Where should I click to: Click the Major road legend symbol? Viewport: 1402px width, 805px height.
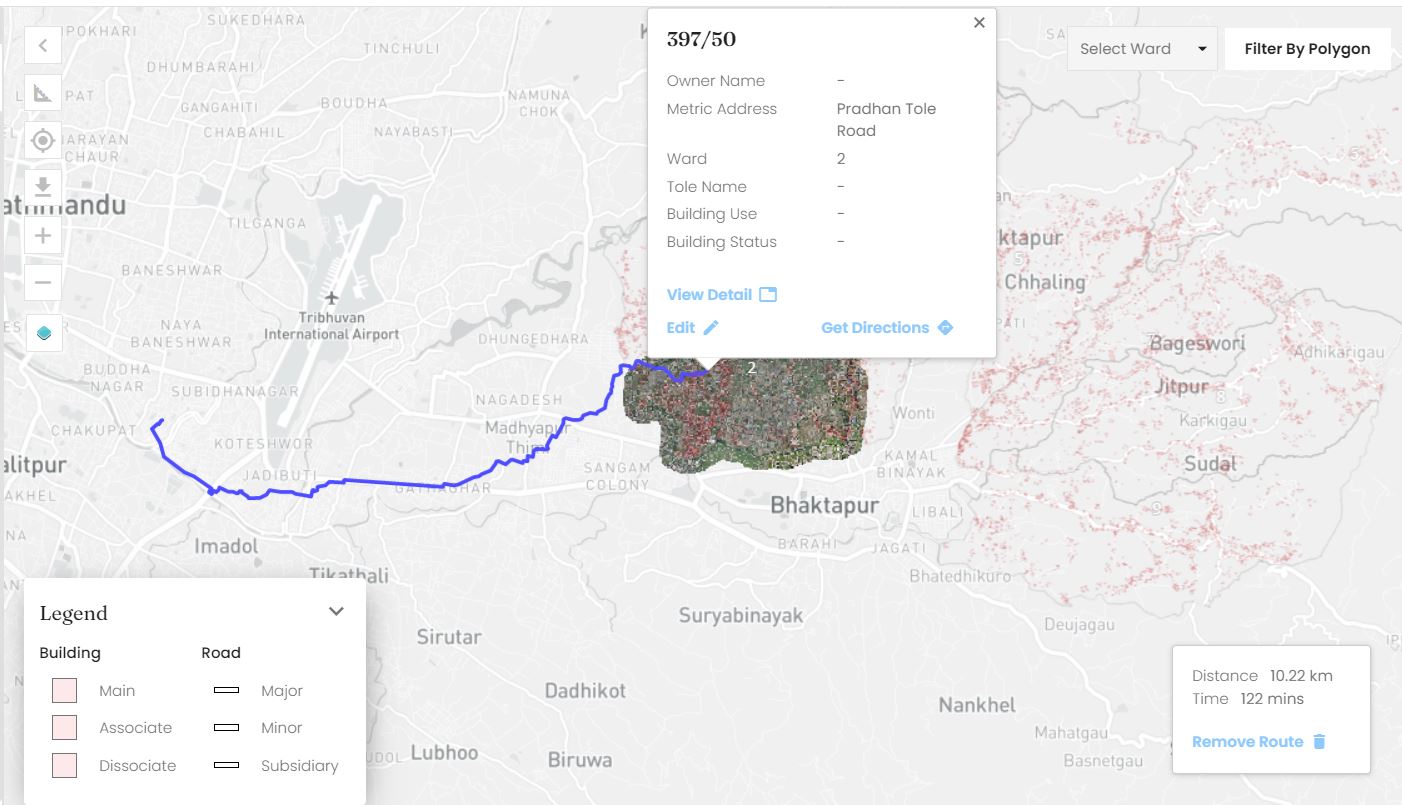(226, 691)
